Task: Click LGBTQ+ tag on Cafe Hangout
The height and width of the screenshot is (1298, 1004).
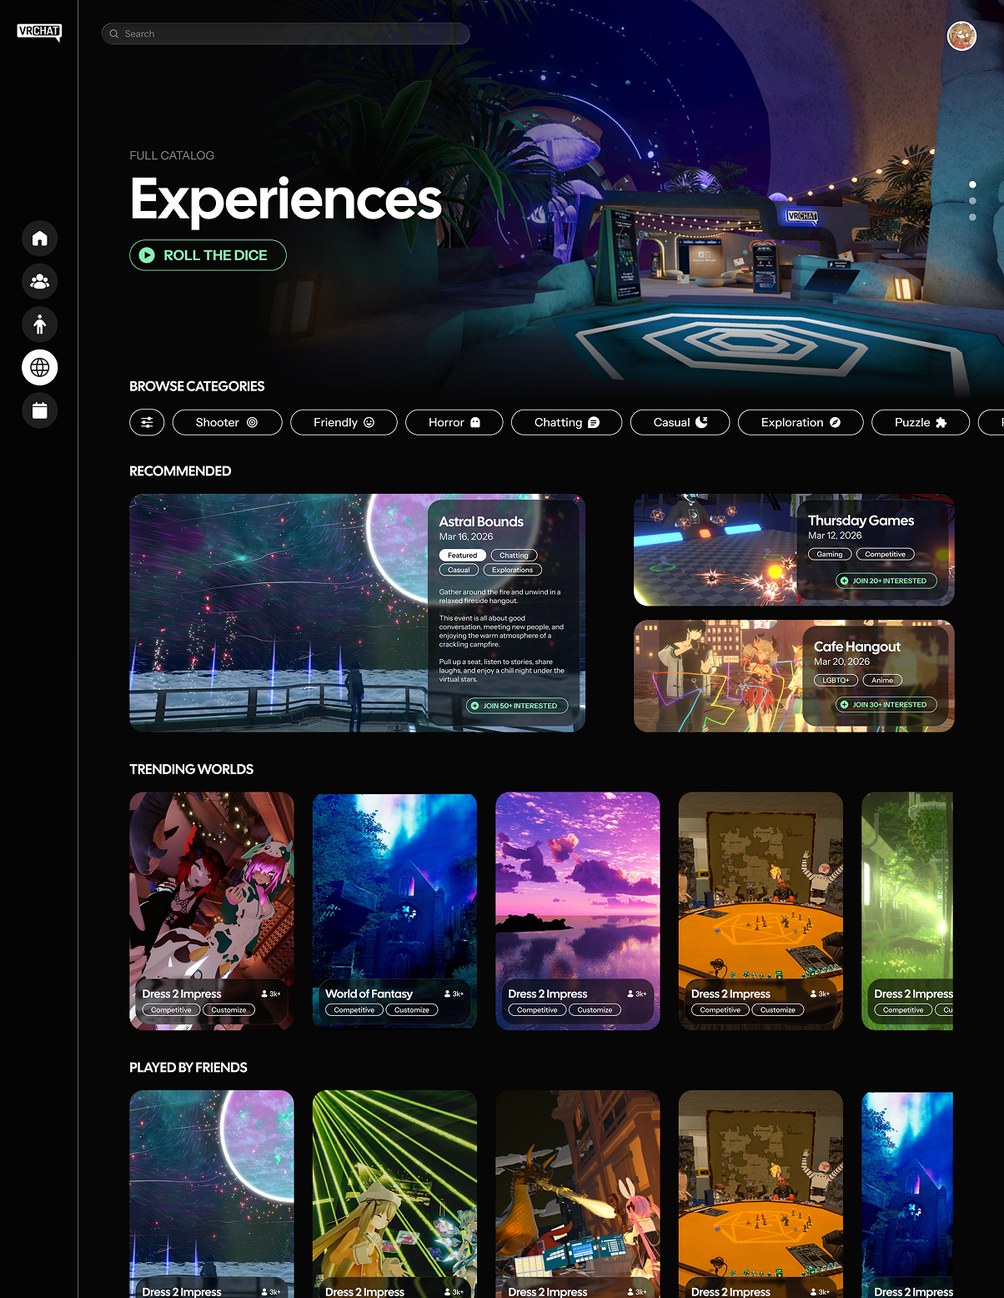Action: [x=836, y=680]
